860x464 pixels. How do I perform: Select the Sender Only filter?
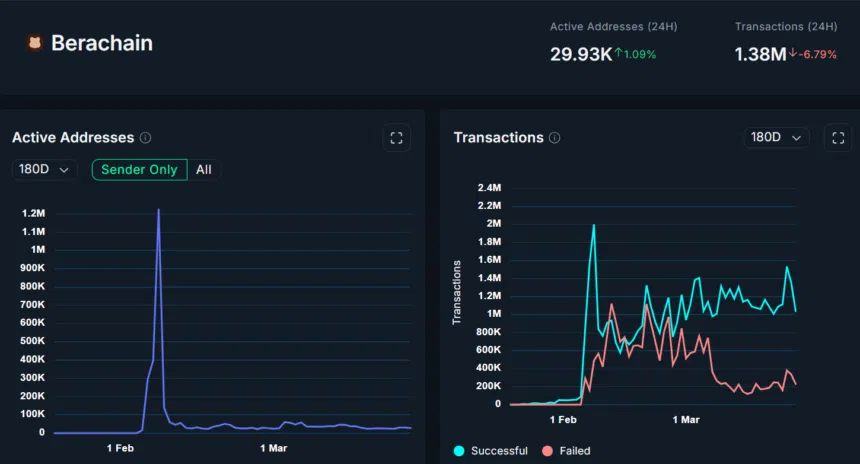pos(139,169)
